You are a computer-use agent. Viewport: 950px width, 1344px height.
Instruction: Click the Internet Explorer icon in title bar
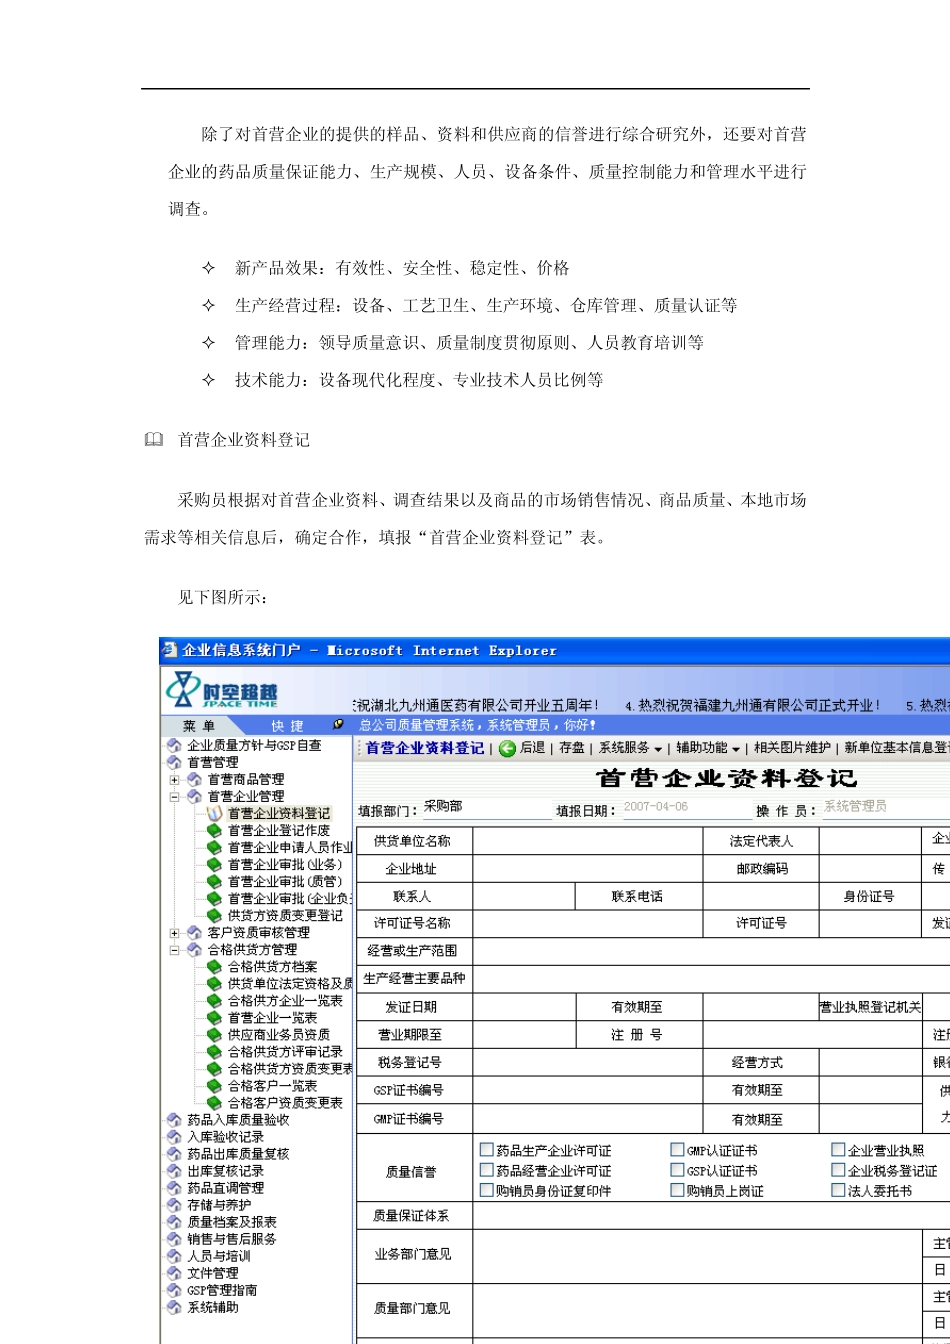(x=170, y=651)
